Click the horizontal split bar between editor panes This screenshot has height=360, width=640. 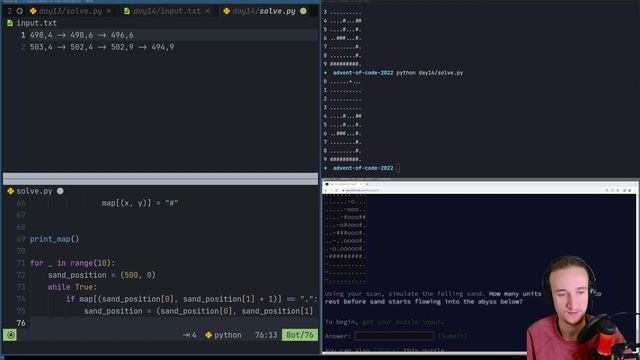click(160, 178)
